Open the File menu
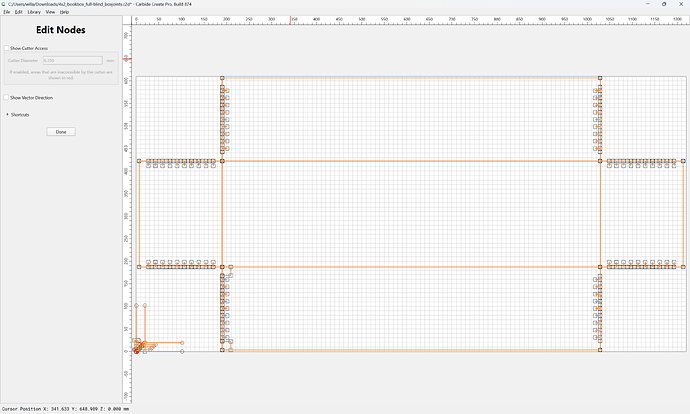This screenshot has width=690, height=414. [7, 12]
